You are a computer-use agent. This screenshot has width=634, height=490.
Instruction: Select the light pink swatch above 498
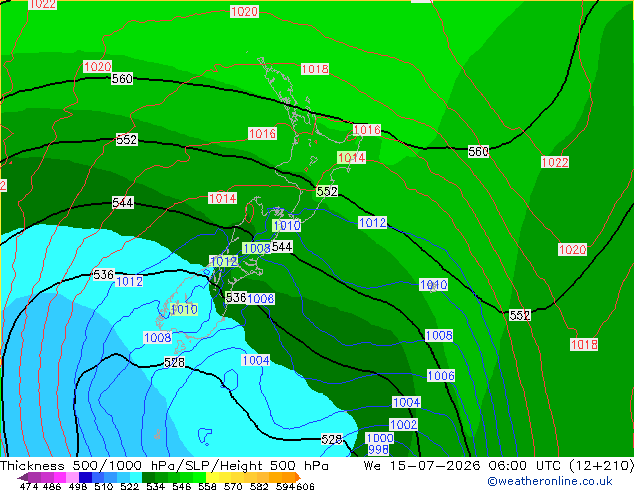pyautogui.click(x=72, y=477)
